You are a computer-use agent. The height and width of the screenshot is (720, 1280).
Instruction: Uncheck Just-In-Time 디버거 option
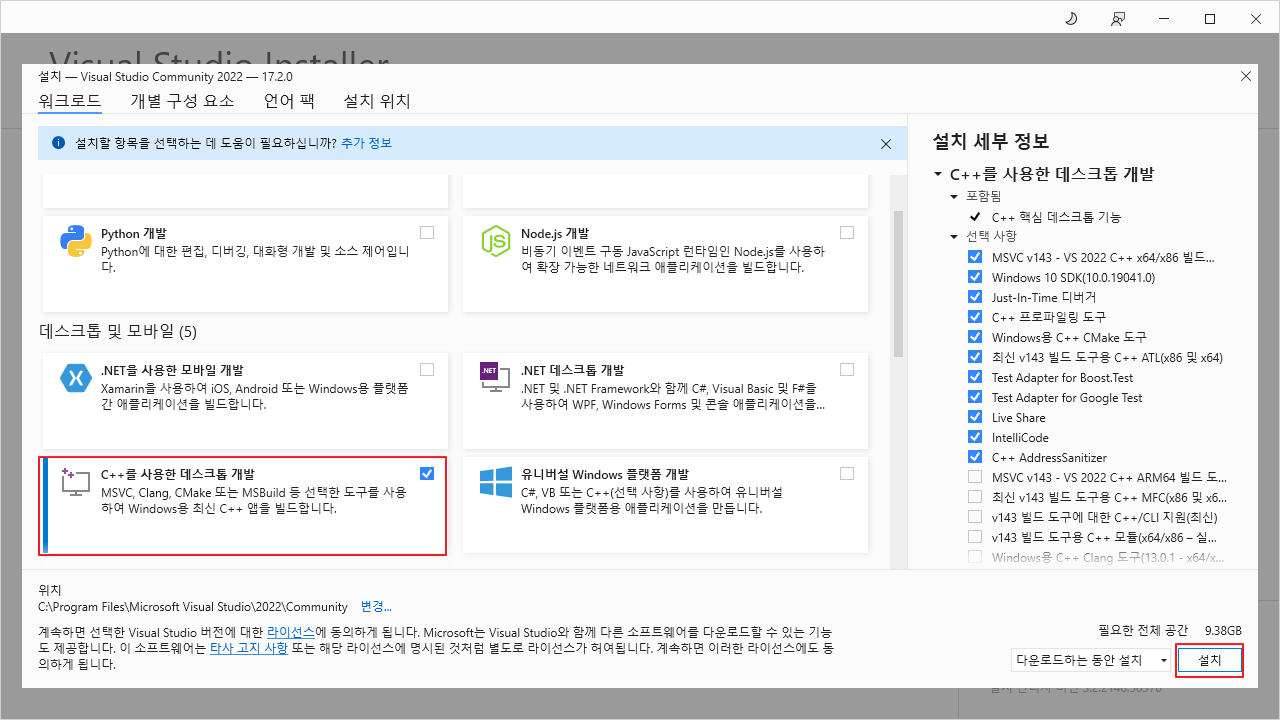(x=975, y=297)
